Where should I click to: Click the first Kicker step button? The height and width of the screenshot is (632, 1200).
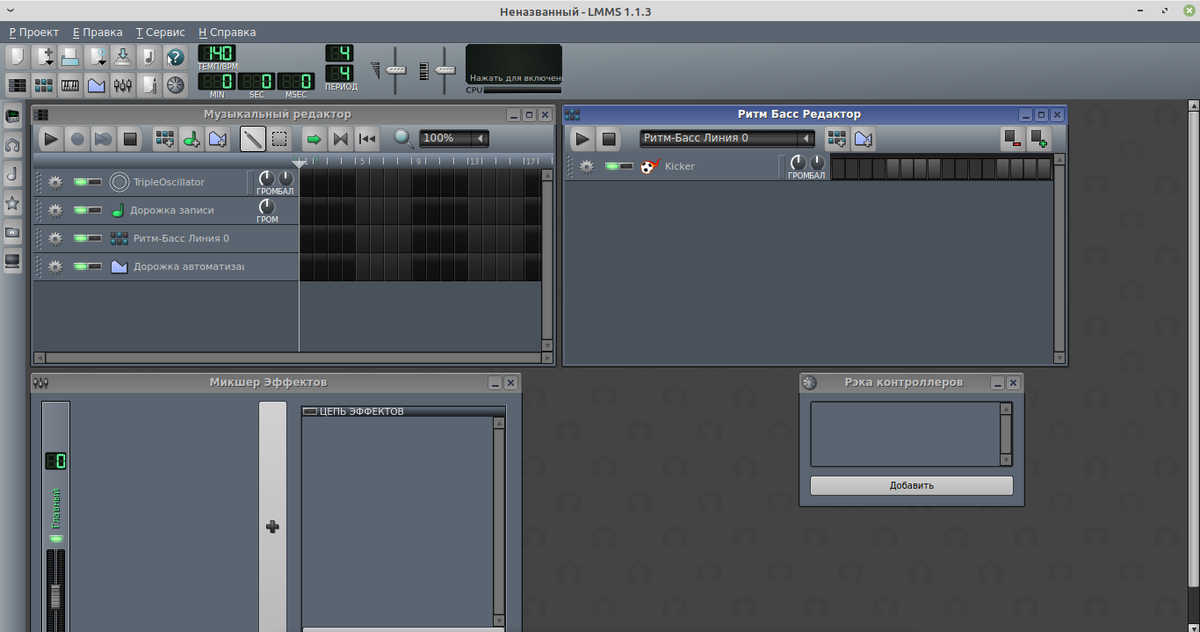[x=838, y=168]
